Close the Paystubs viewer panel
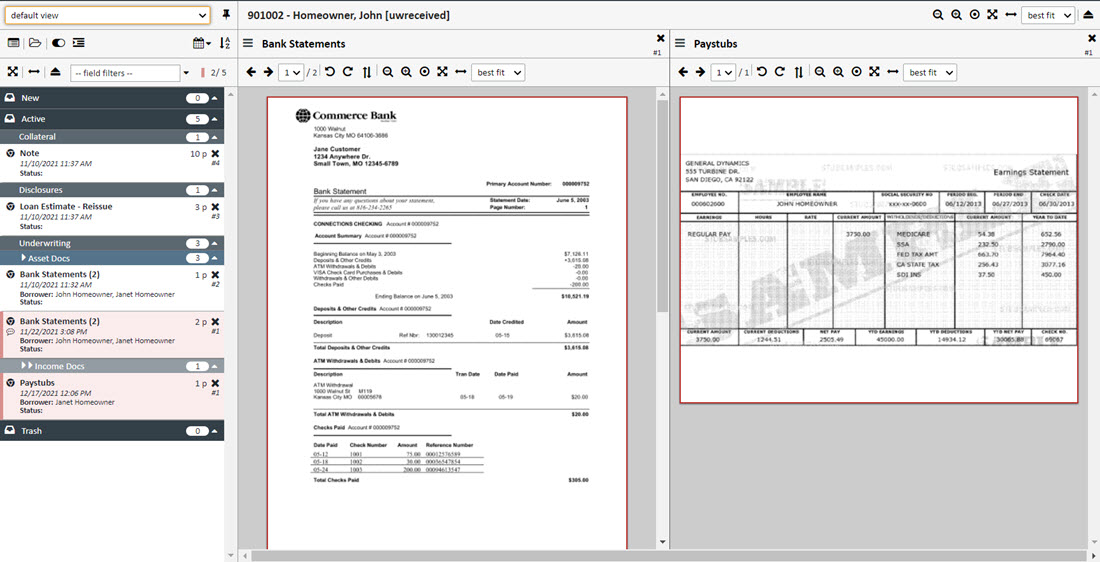 (1088, 38)
